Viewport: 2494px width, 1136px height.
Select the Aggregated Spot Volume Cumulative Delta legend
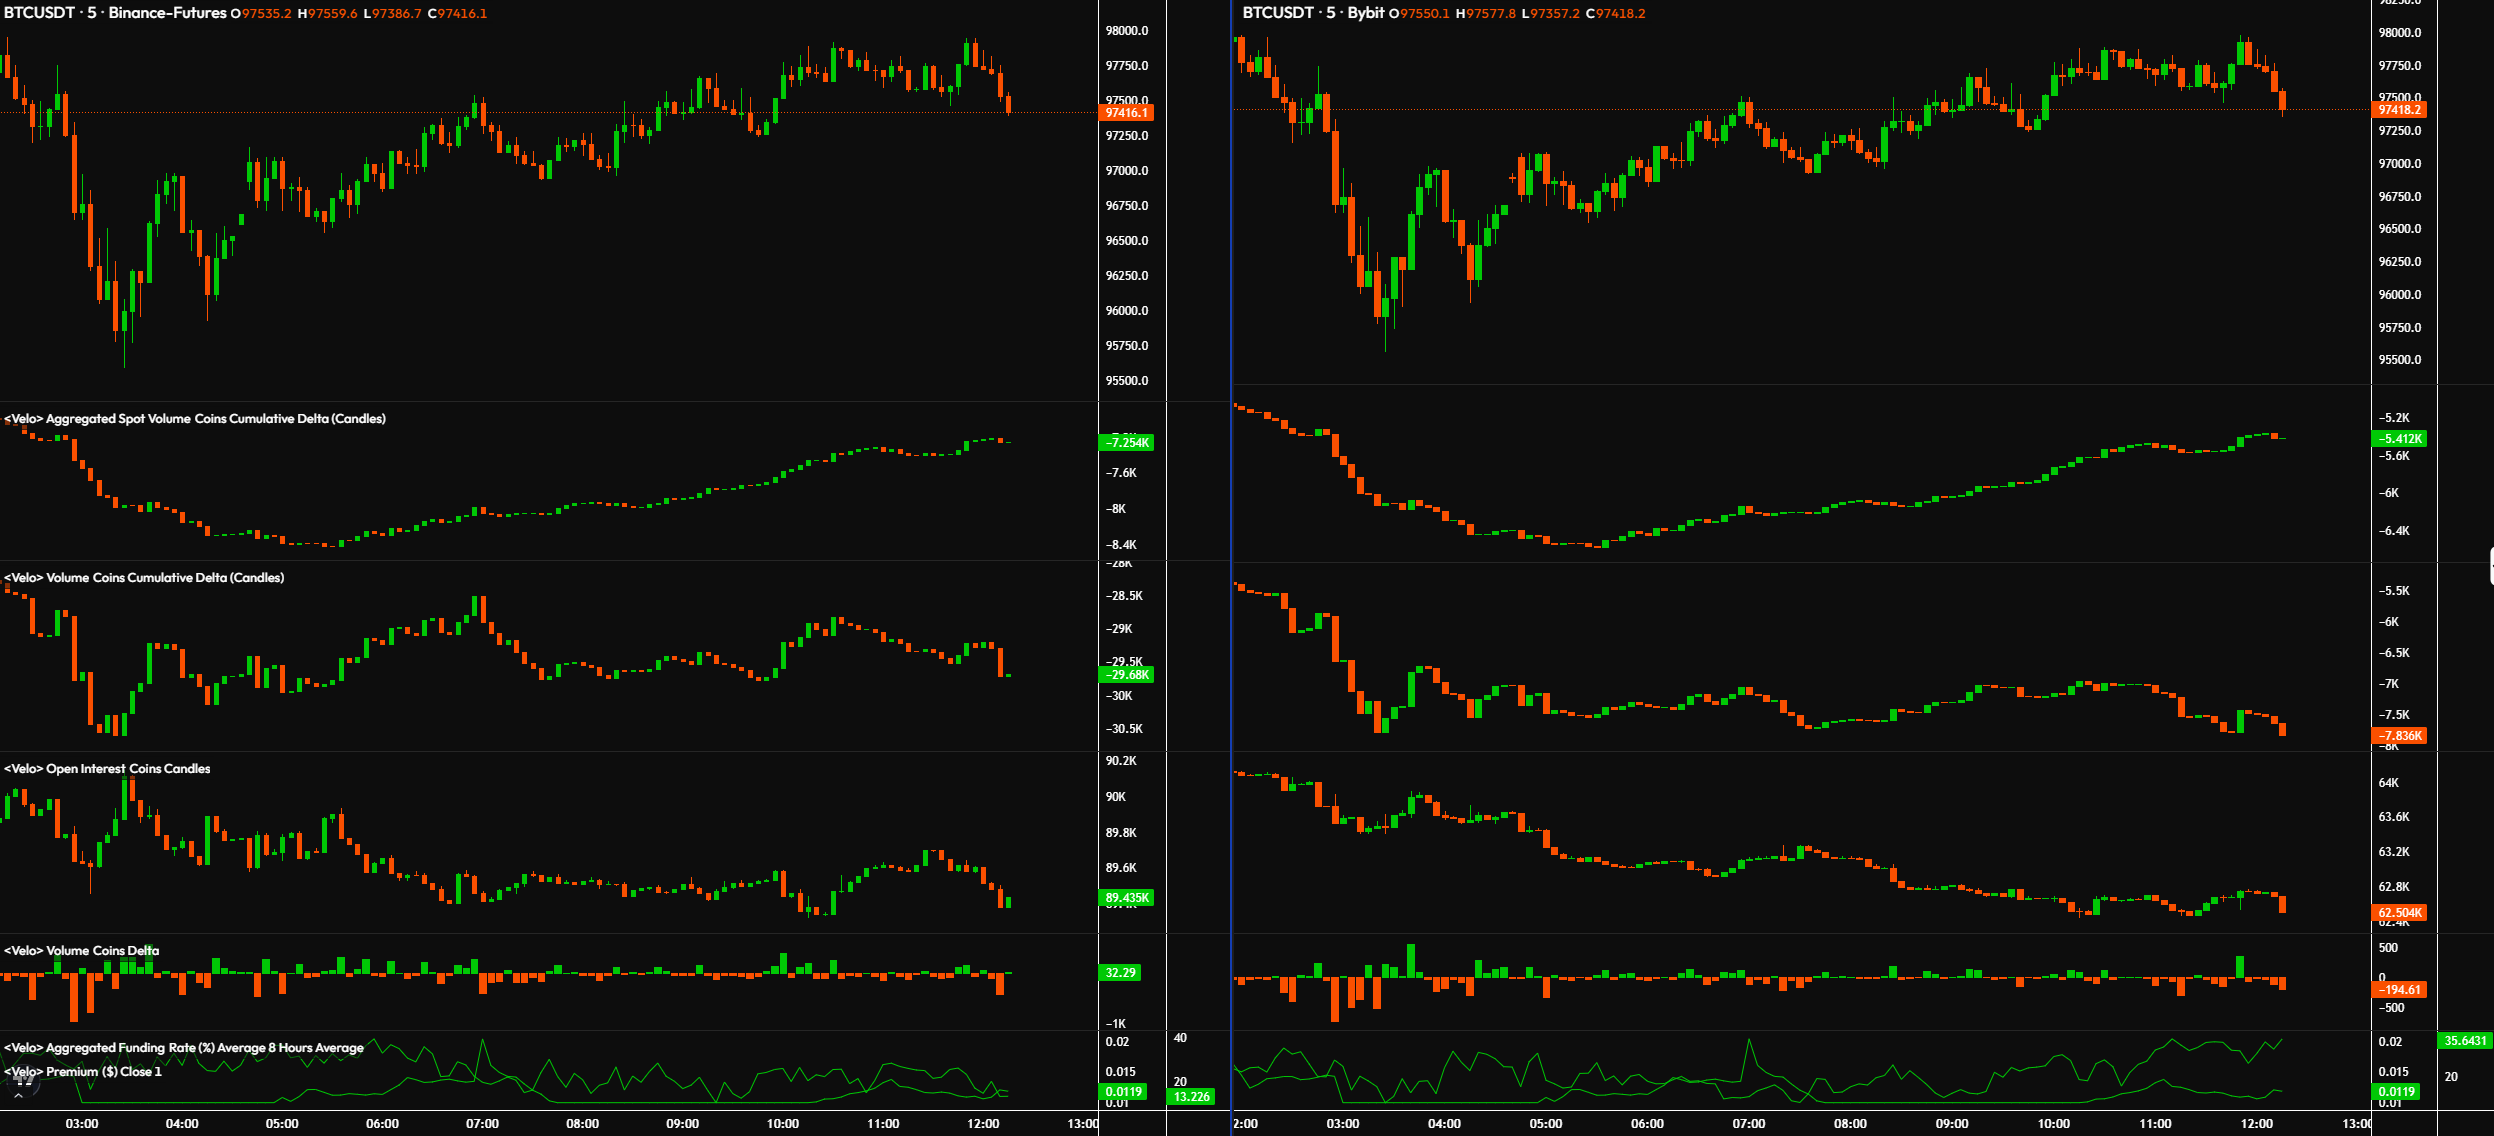click(x=195, y=419)
